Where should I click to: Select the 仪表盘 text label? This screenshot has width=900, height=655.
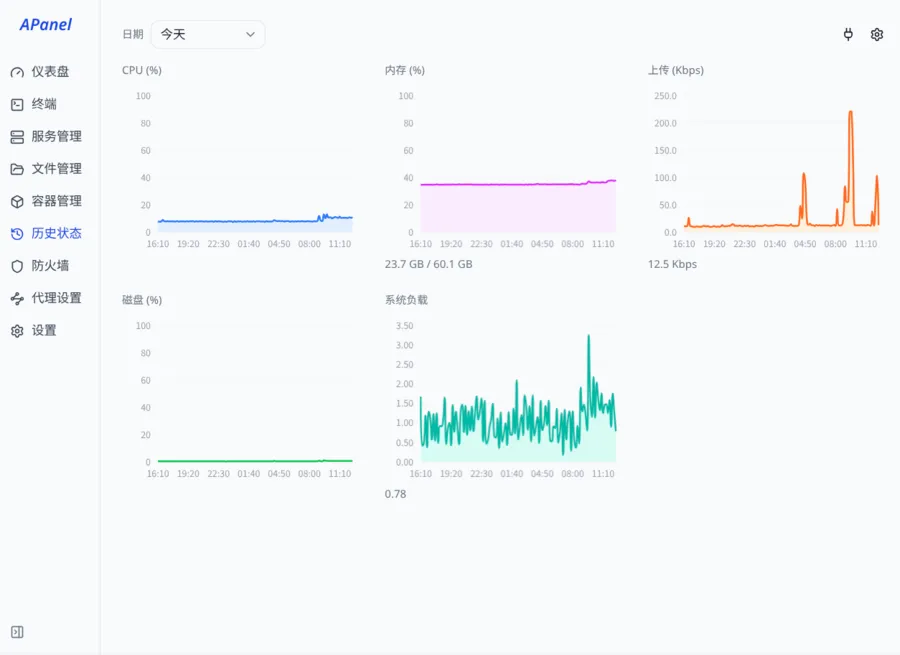pos(51,72)
